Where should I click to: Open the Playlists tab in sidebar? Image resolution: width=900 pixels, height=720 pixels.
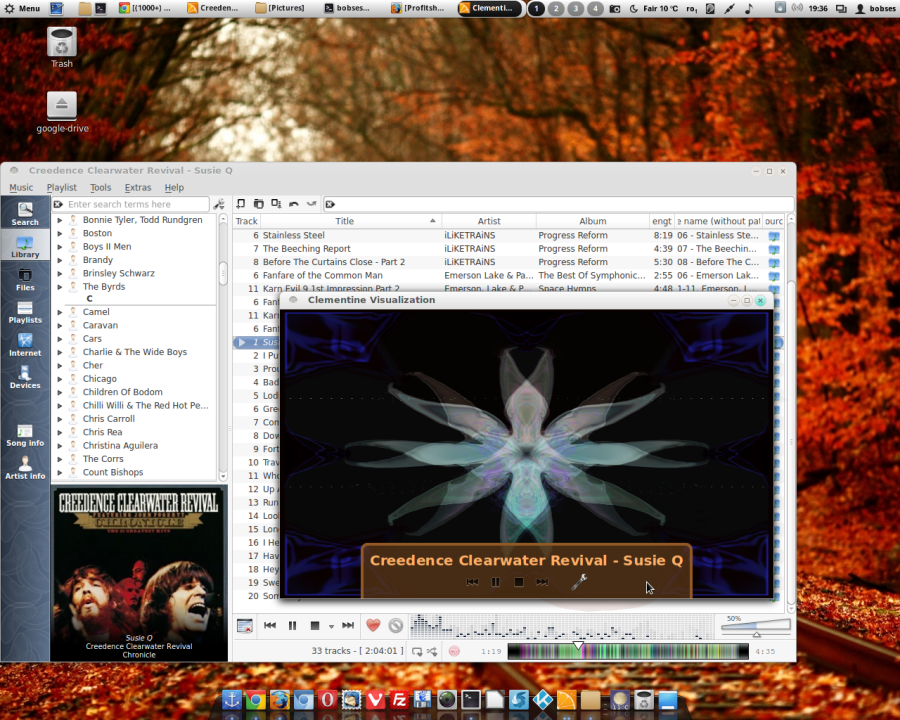25,312
